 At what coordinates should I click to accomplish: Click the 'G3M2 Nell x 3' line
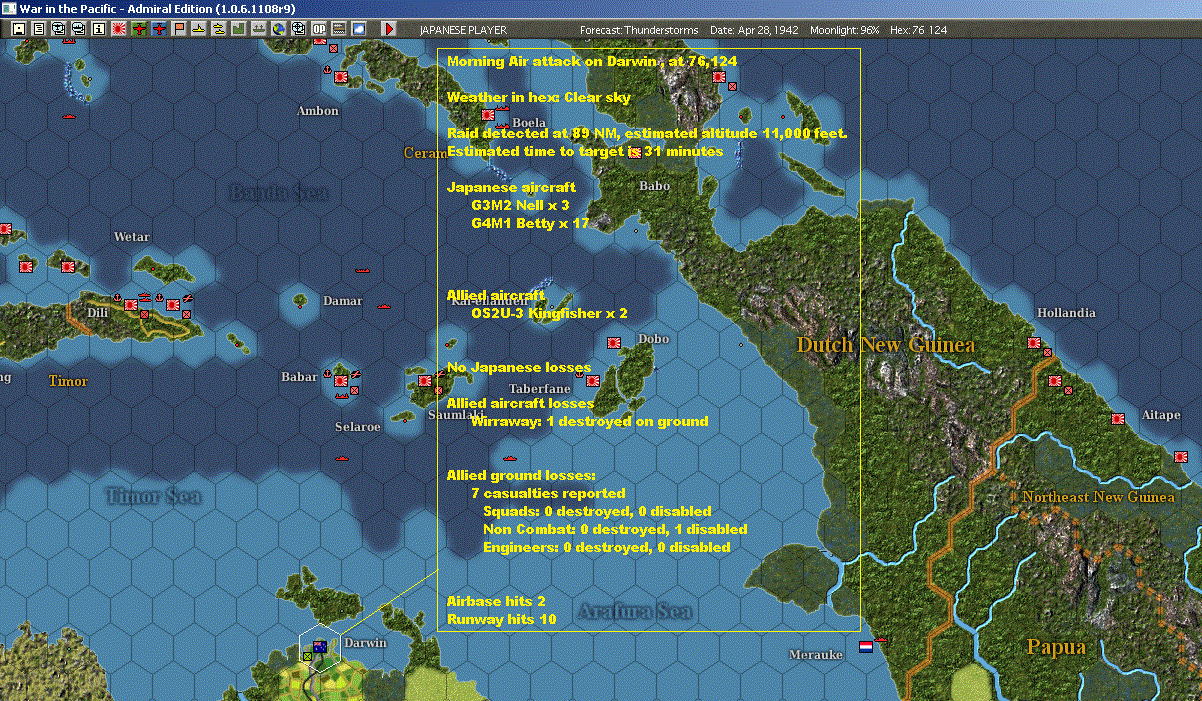click(520, 205)
